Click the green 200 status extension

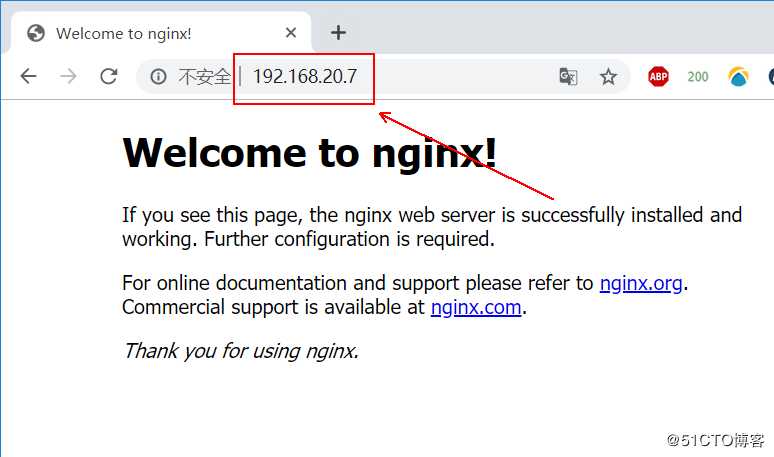coord(697,76)
